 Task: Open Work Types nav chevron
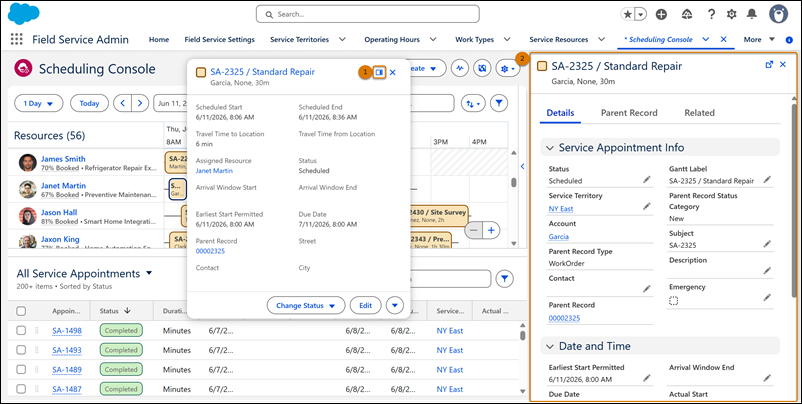pyautogui.click(x=507, y=39)
